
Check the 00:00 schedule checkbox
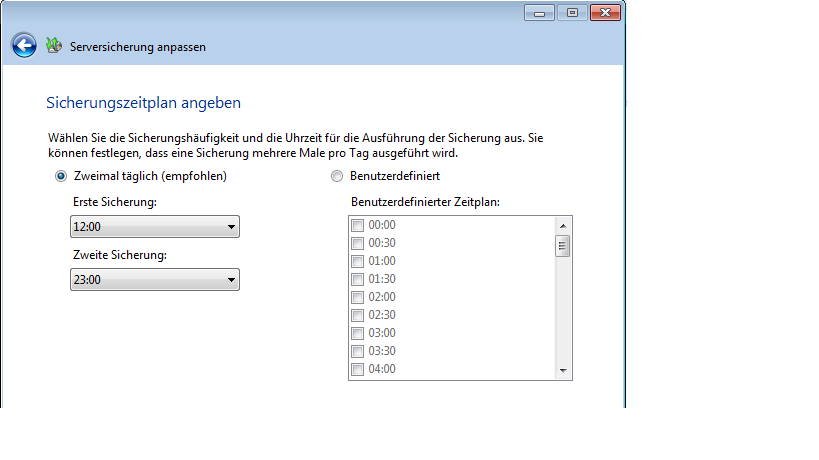(x=357, y=225)
